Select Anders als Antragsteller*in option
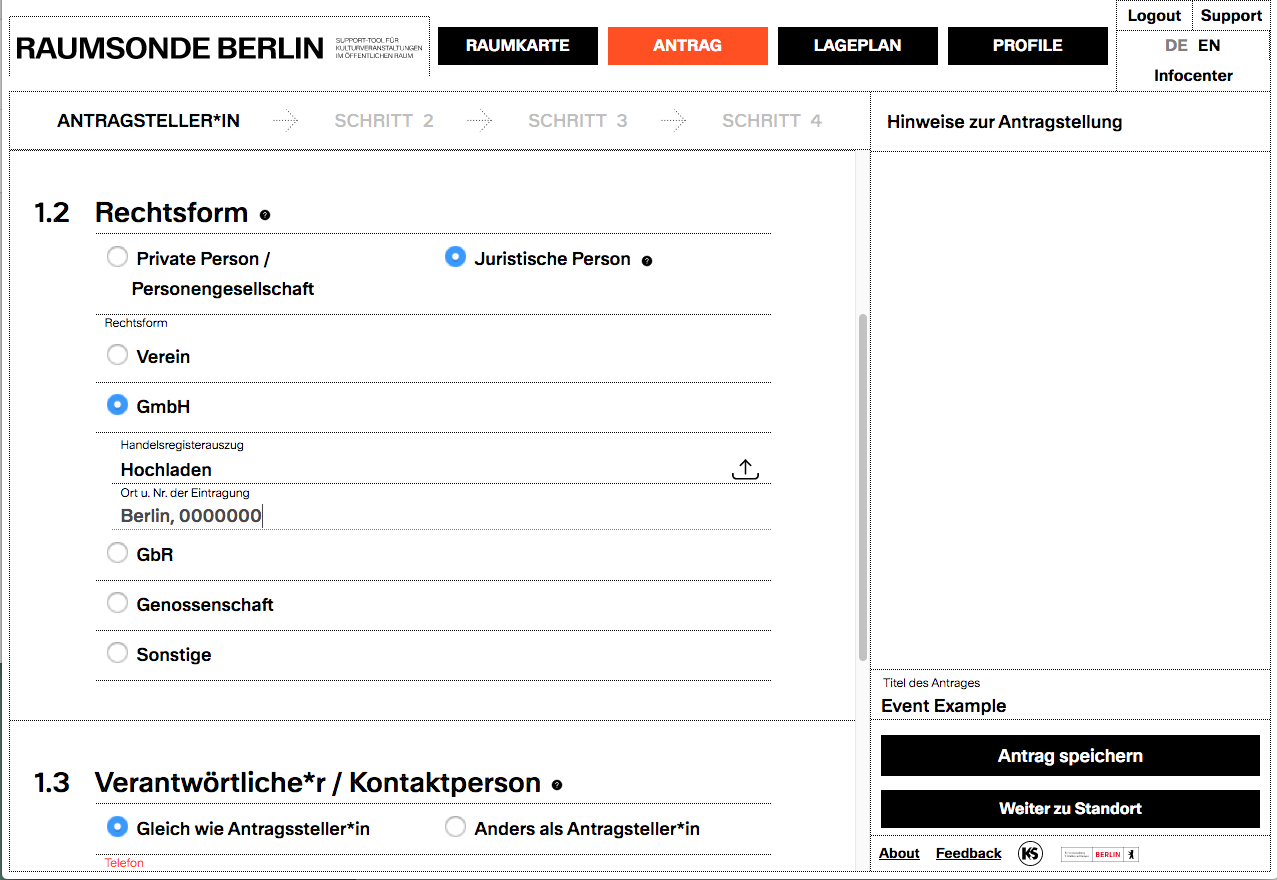1277x880 pixels. click(455, 827)
